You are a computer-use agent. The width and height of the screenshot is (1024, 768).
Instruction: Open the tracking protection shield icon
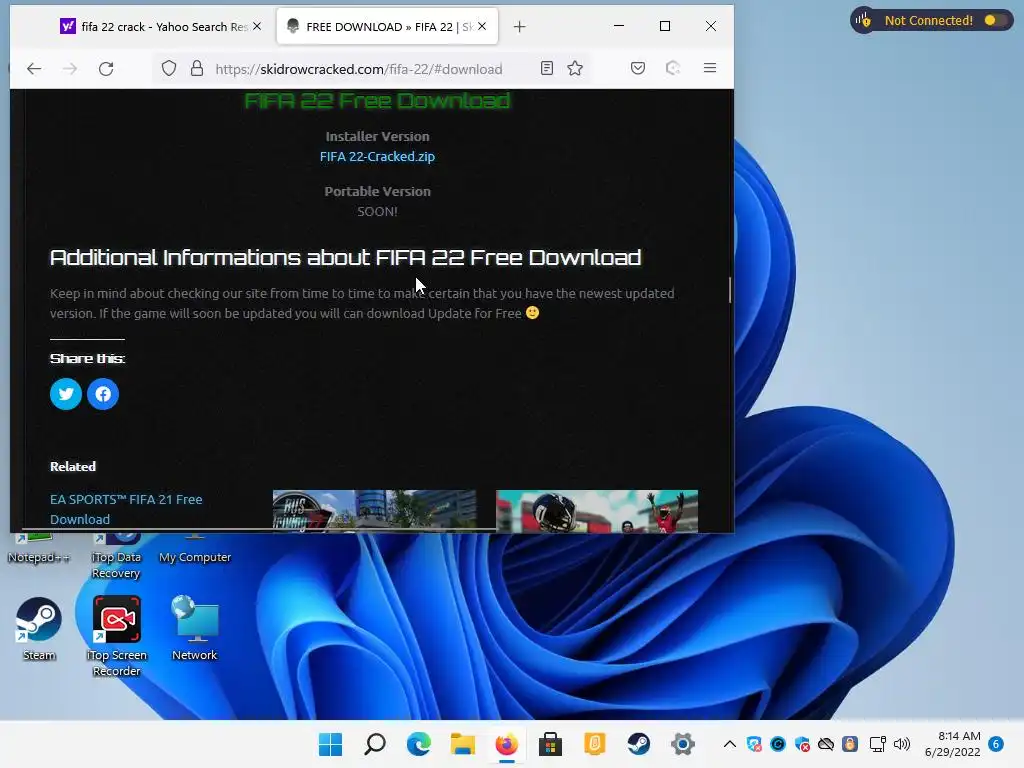click(x=169, y=69)
